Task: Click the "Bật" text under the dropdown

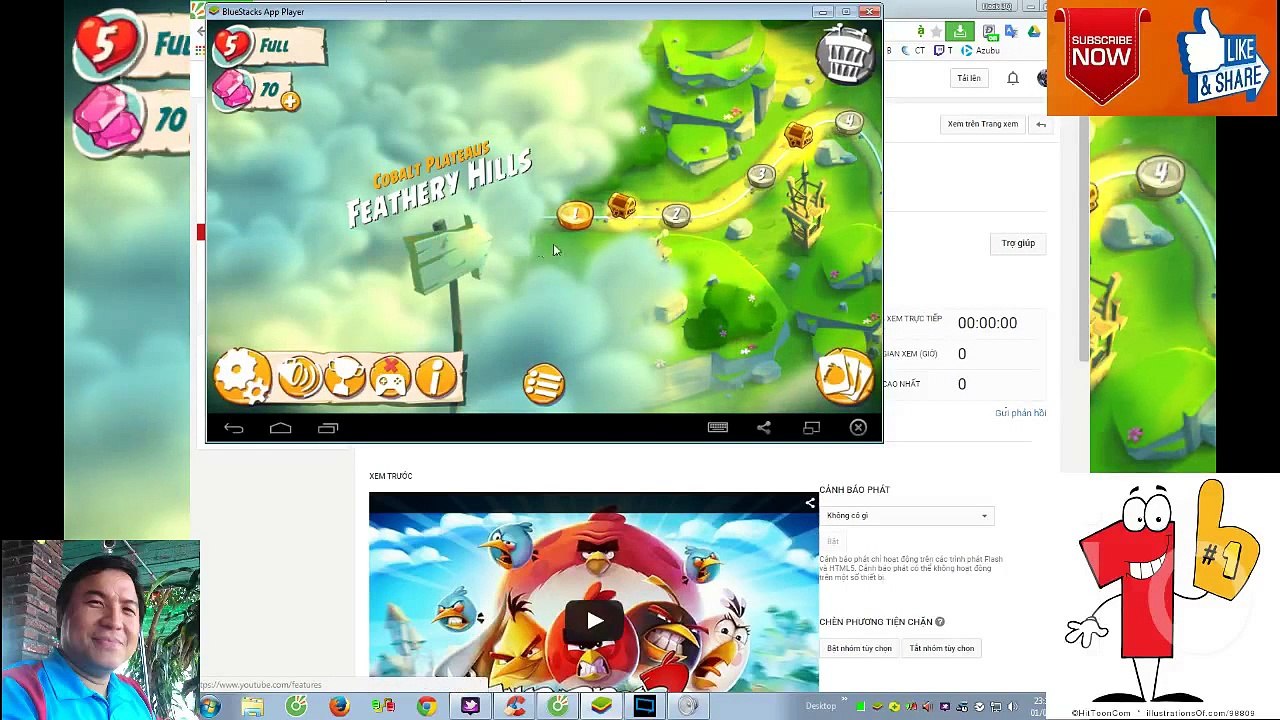Action: tap(833, 541)
